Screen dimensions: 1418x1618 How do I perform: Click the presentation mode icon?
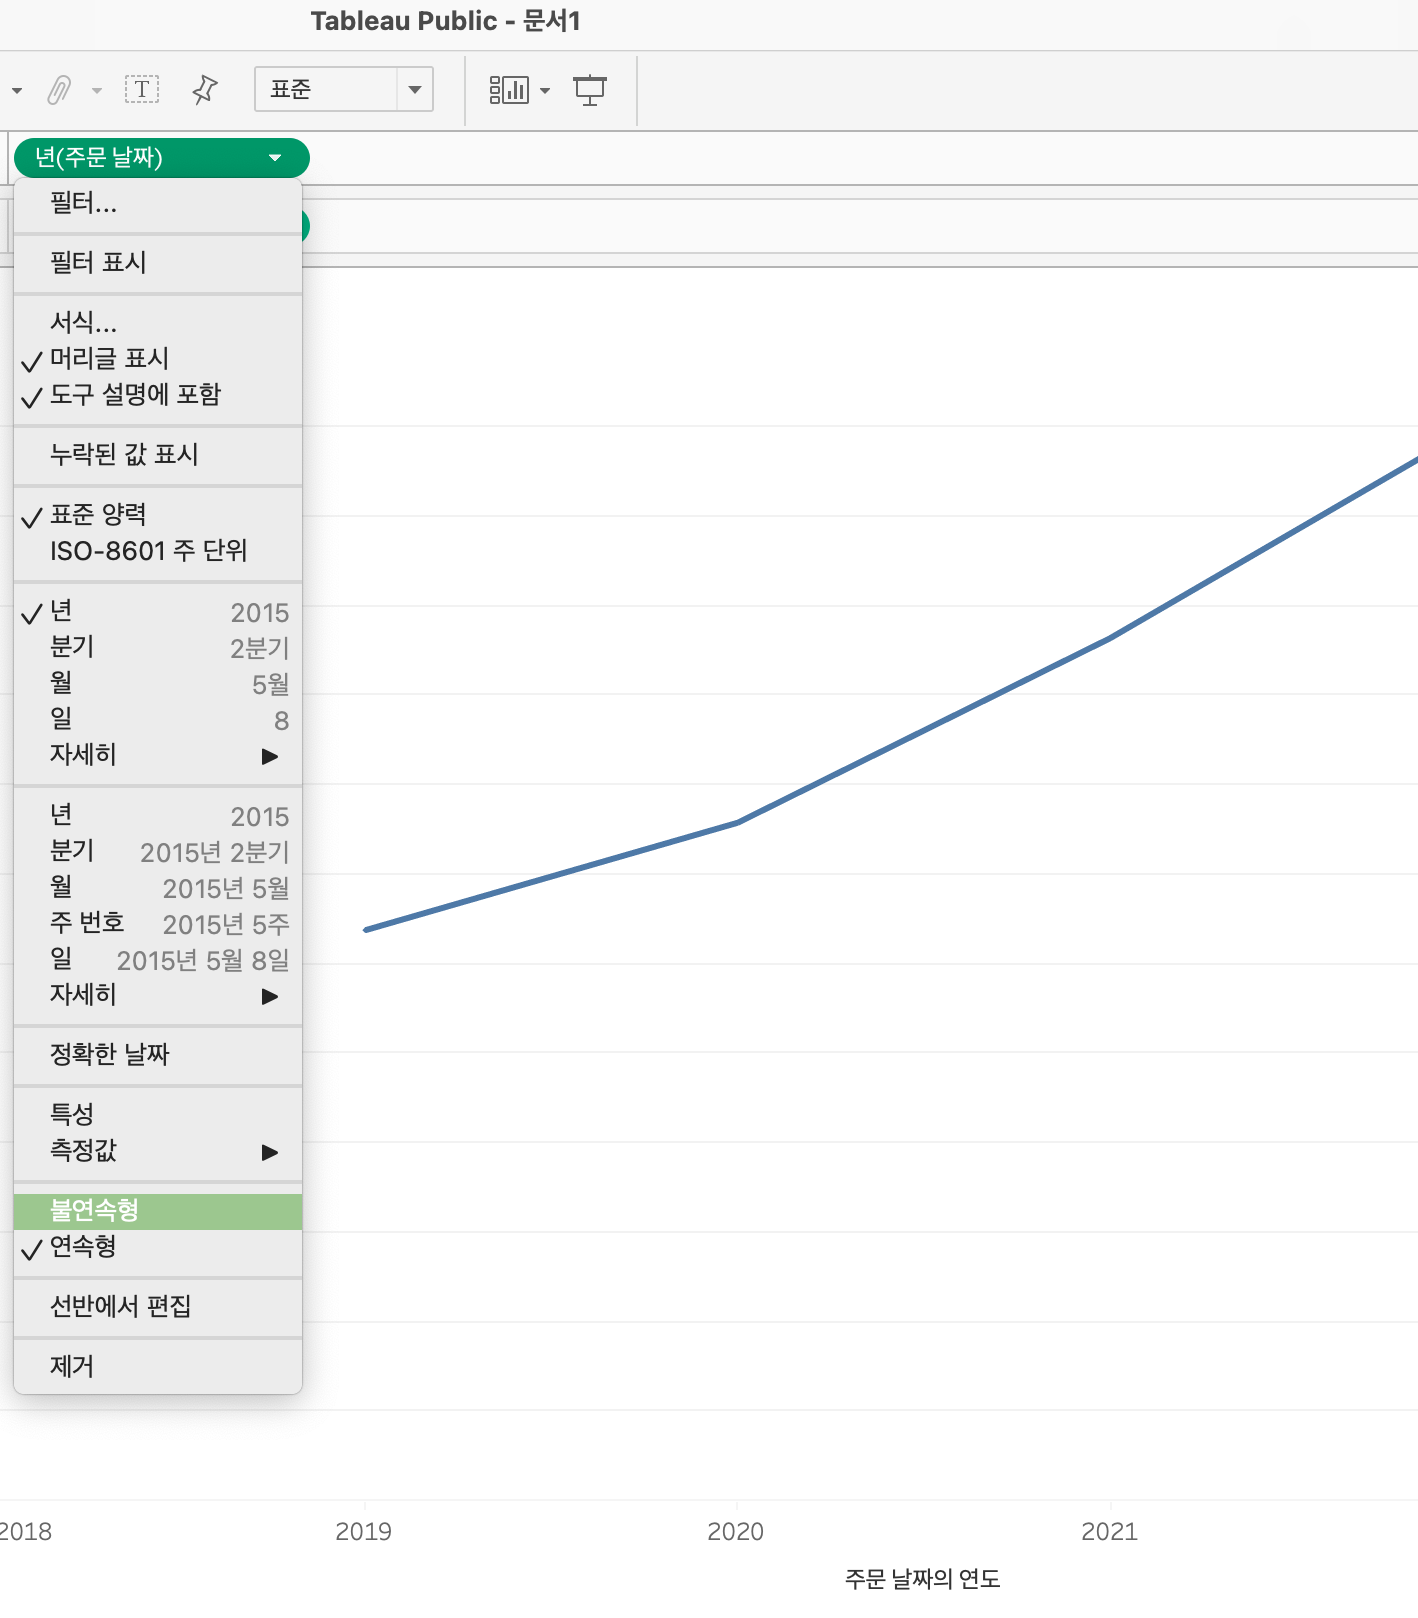(590, 90)
